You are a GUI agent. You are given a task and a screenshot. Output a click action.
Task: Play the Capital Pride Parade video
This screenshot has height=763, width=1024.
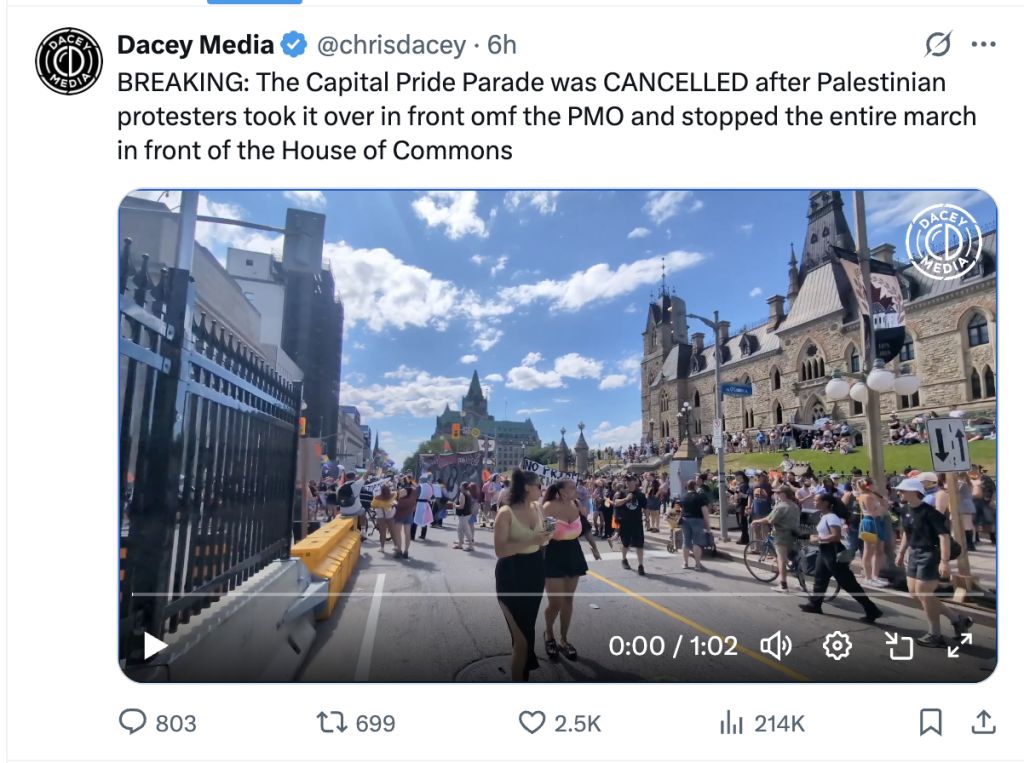[x=155, y=646]
